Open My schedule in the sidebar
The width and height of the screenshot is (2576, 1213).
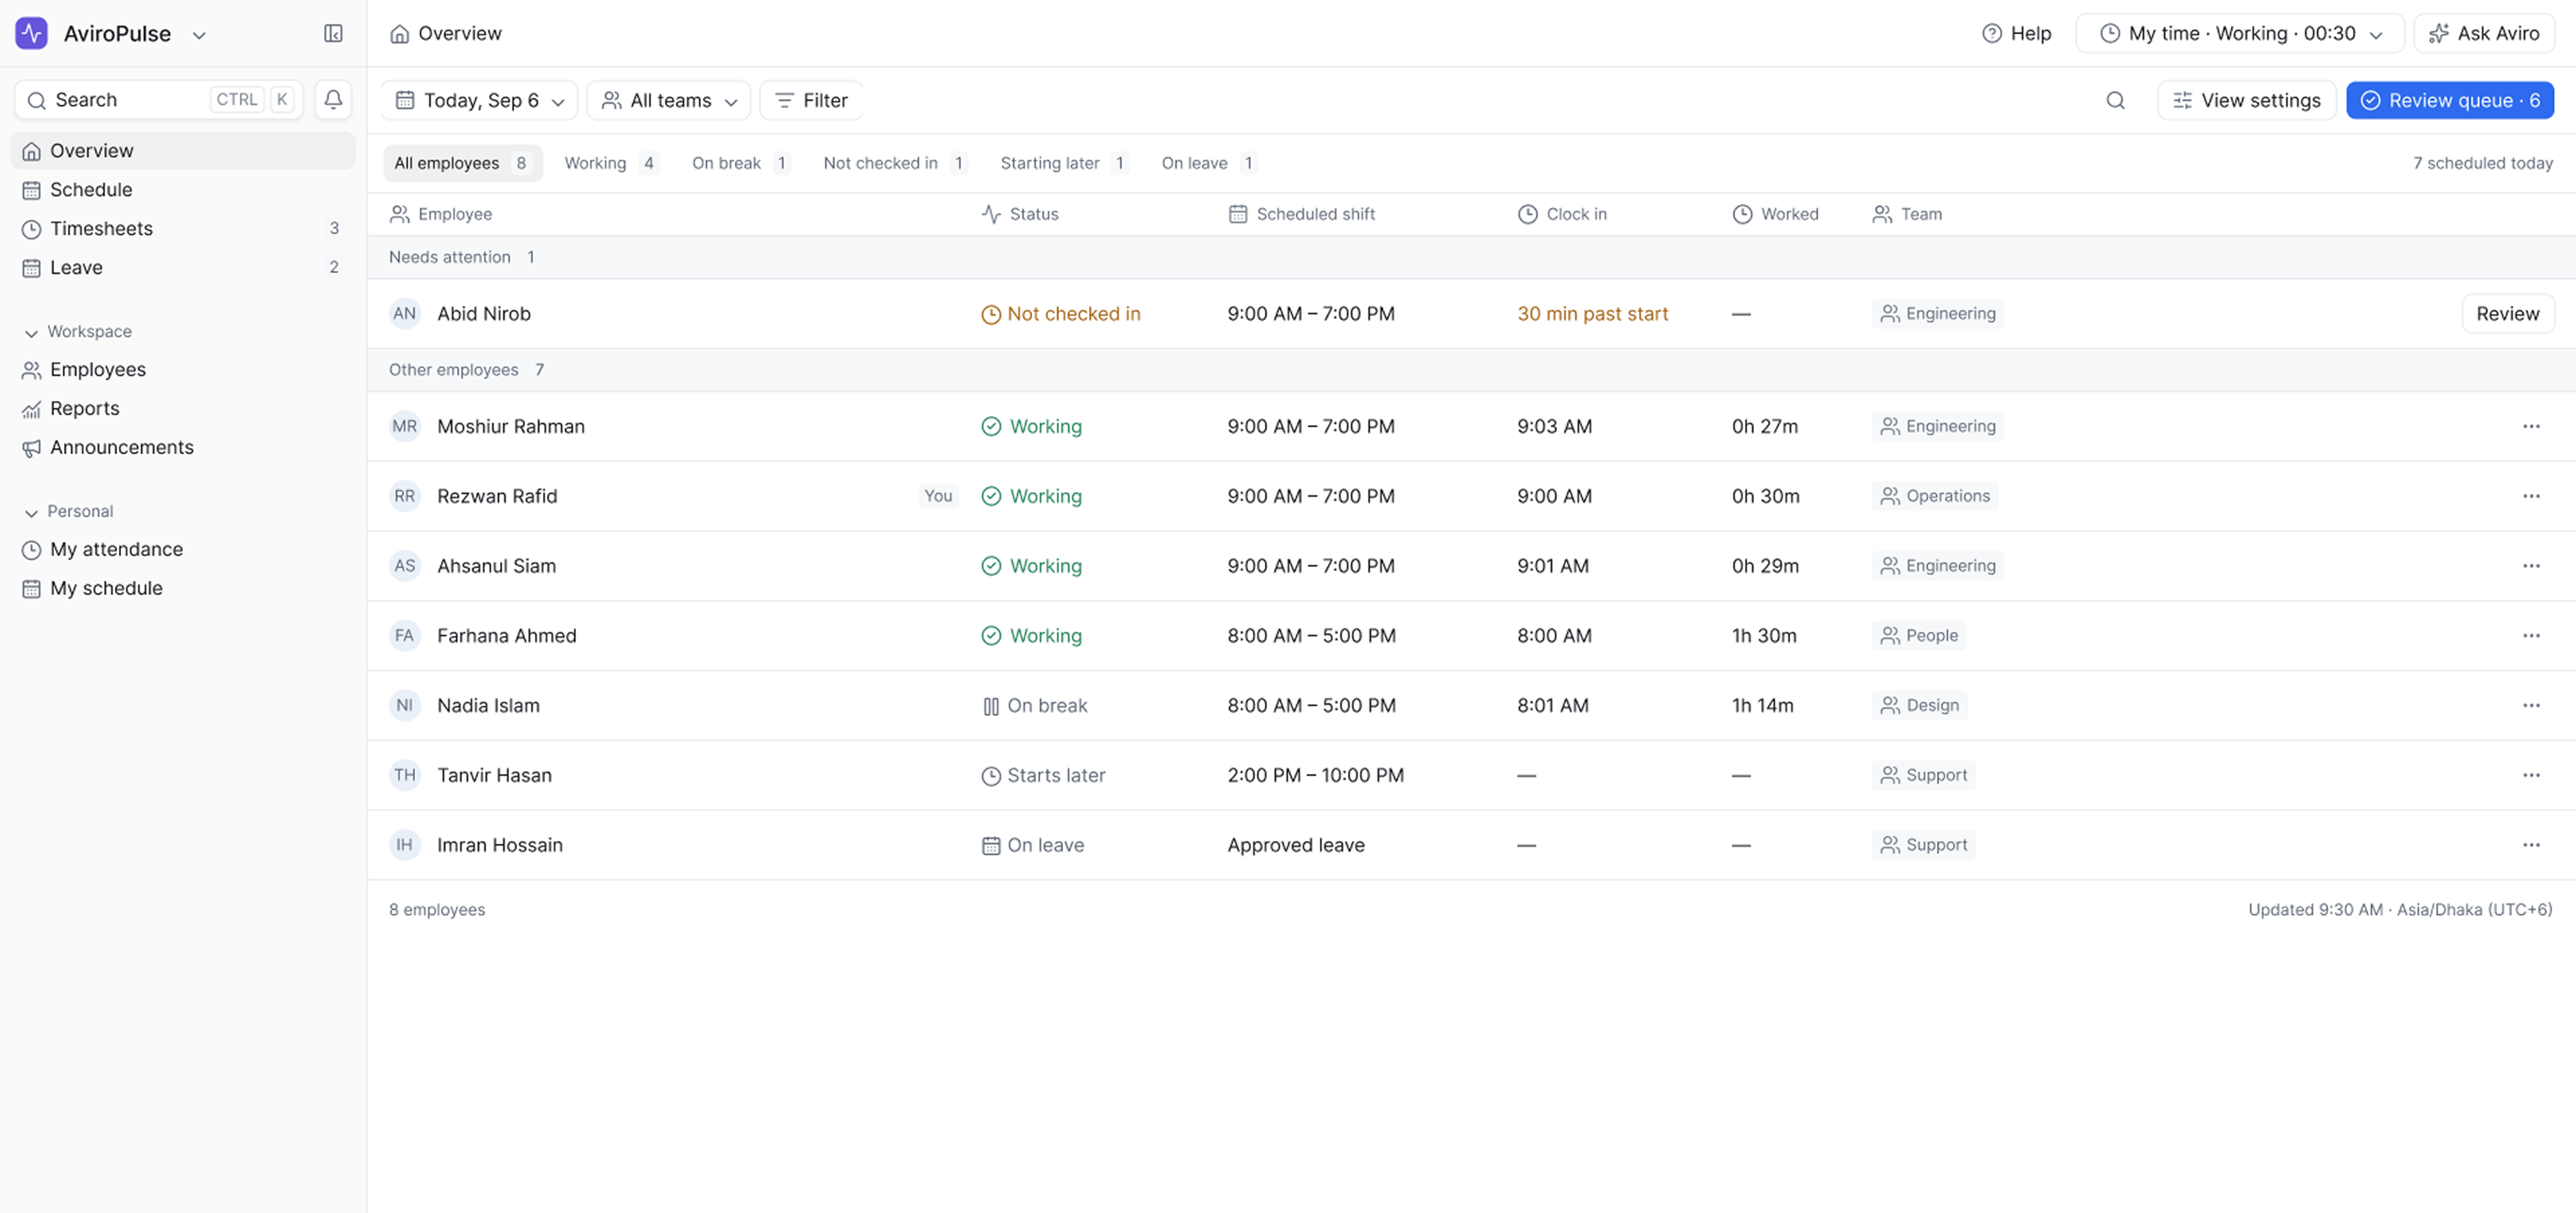[183, 589]
